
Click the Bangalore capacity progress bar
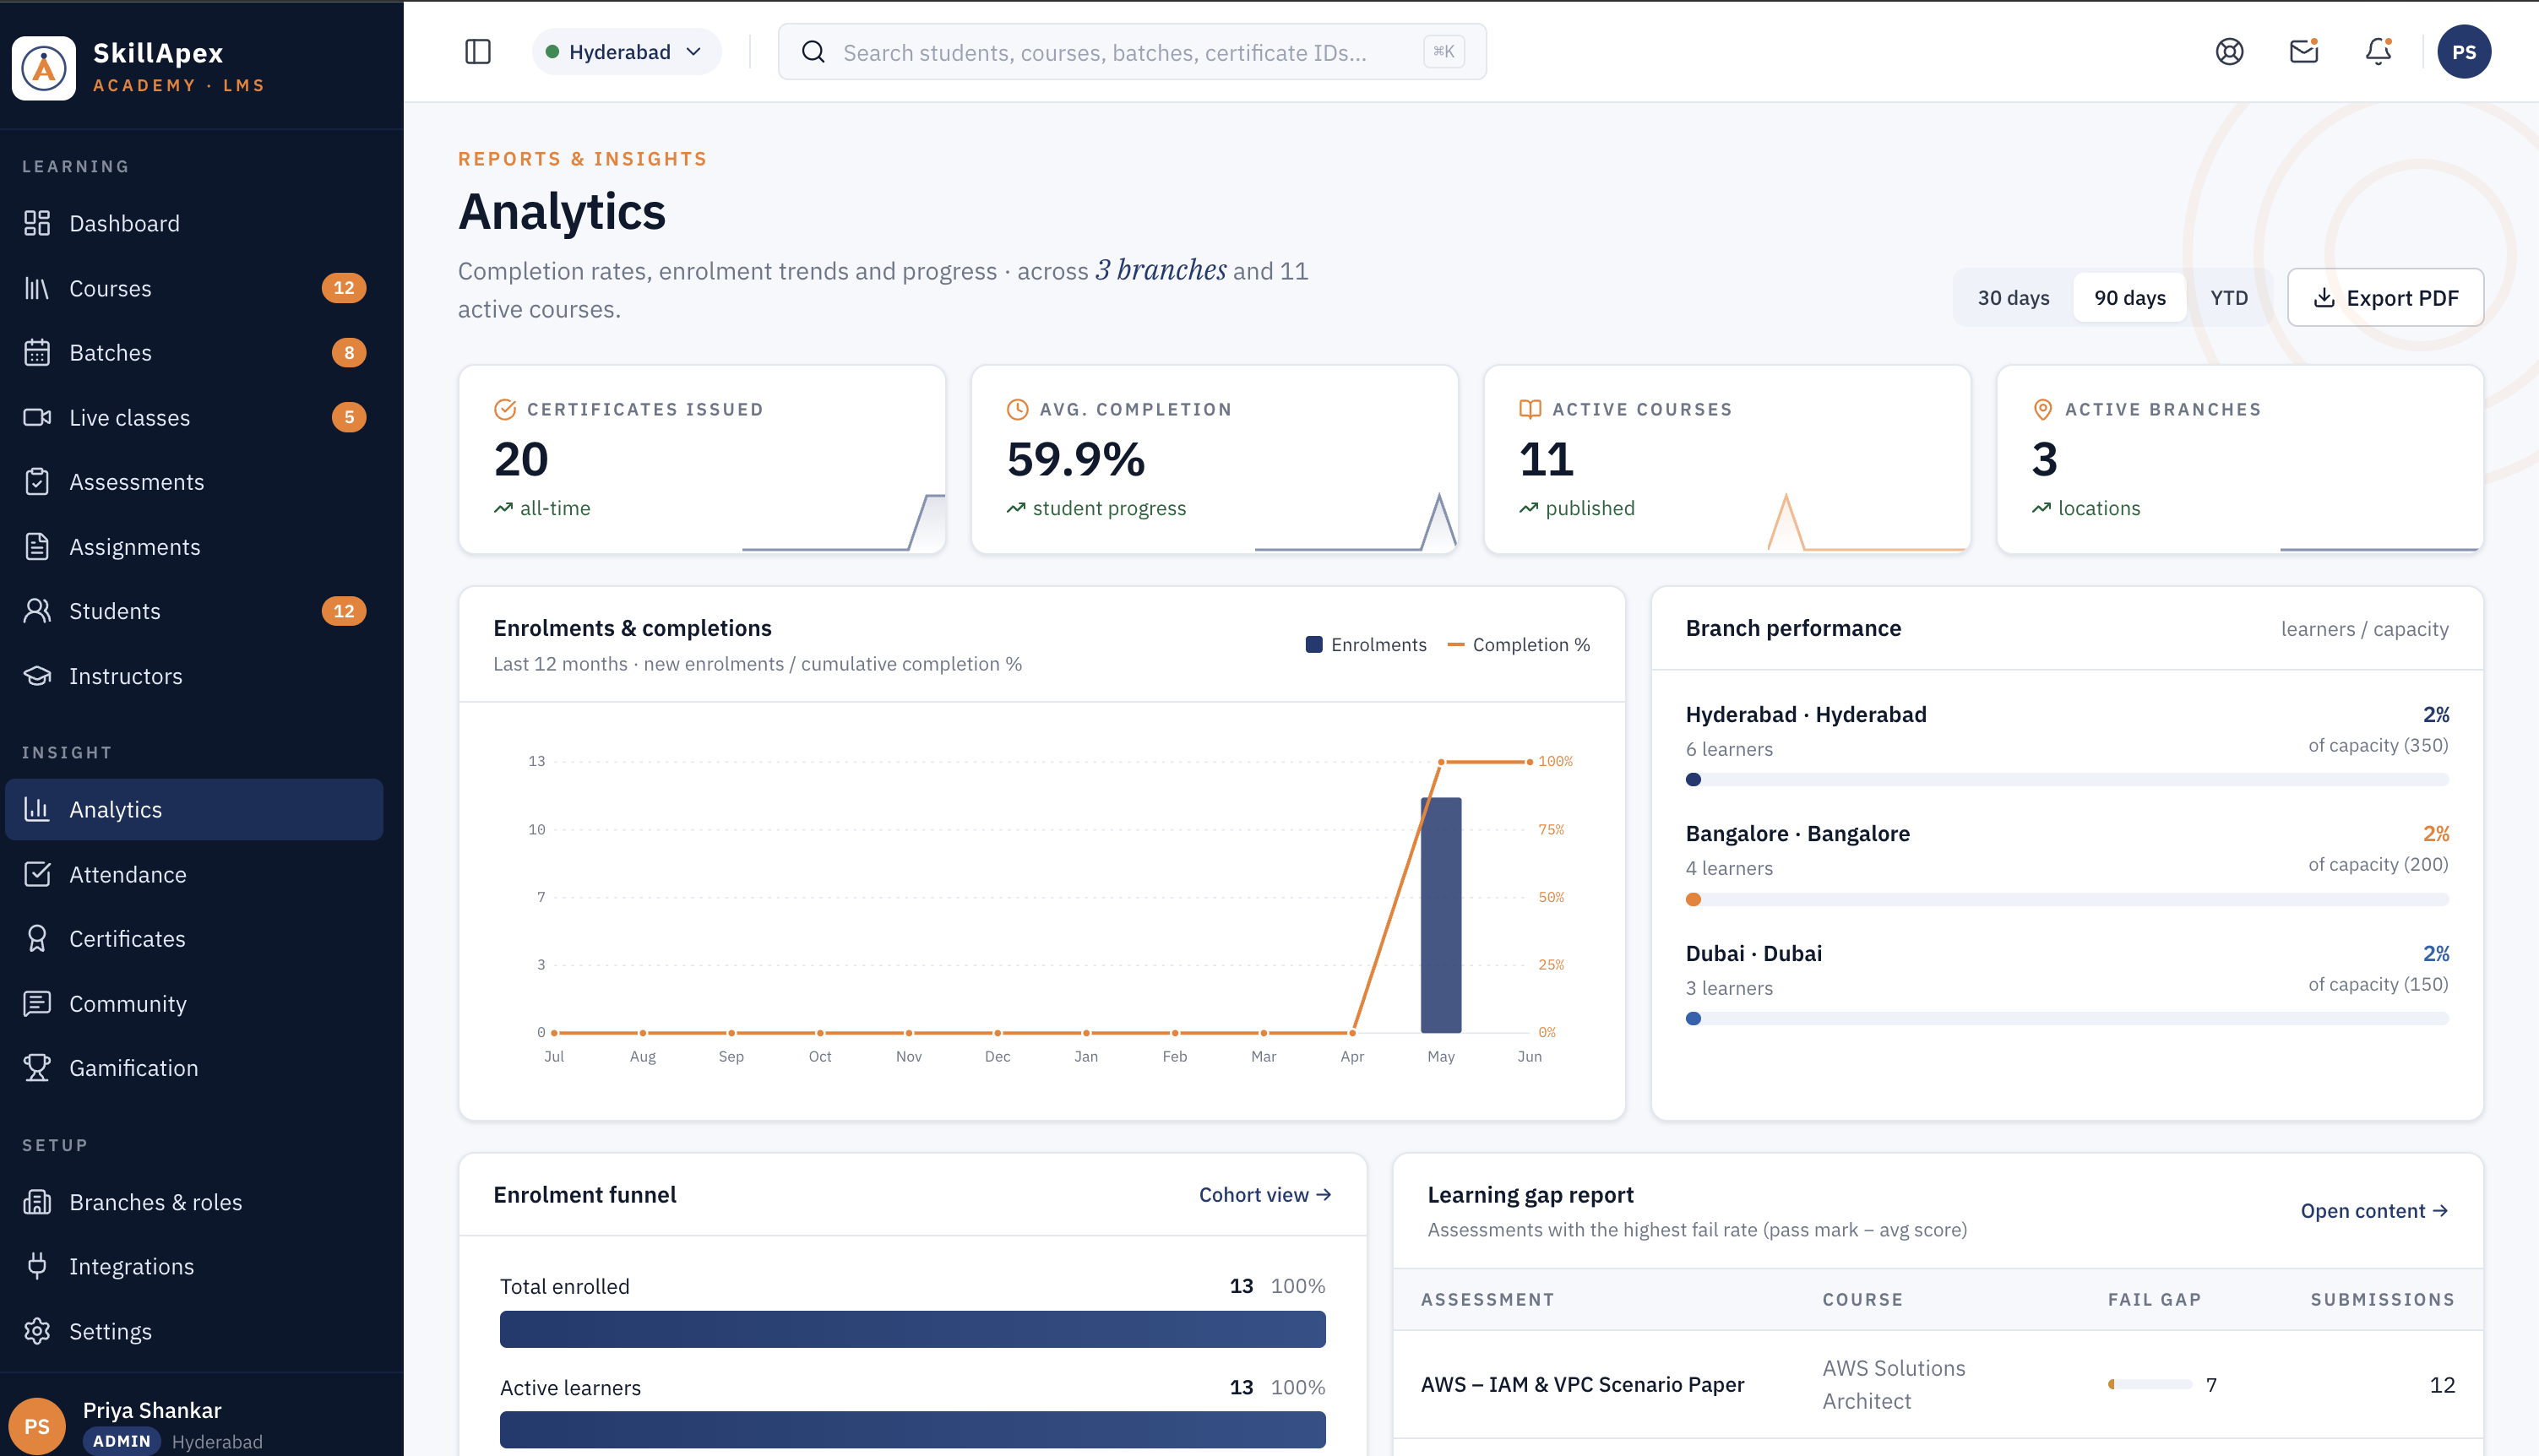click(x=2066, y=900)
